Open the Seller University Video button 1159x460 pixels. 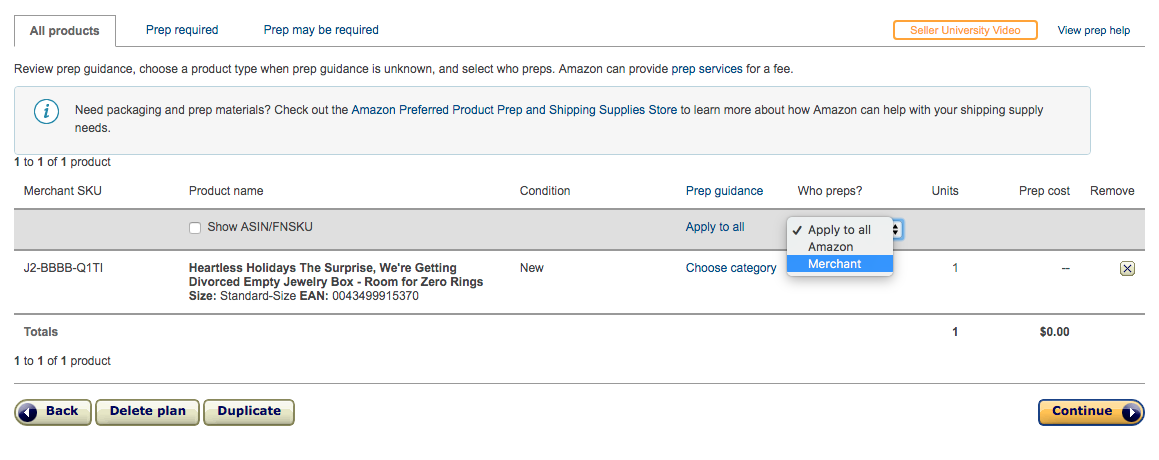coord(965,30)
